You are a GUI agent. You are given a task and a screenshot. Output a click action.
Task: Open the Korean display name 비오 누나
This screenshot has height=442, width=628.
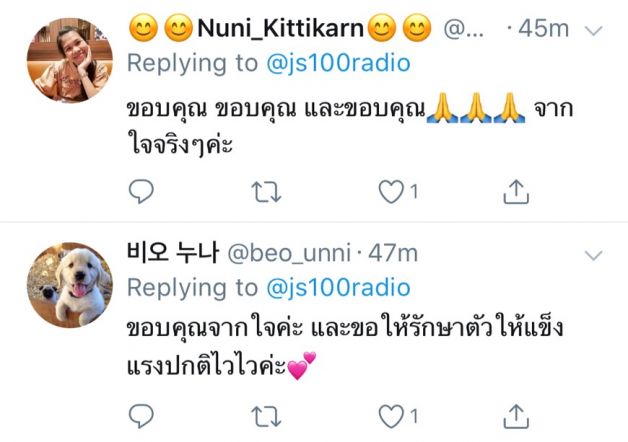[x=173, y=253]
